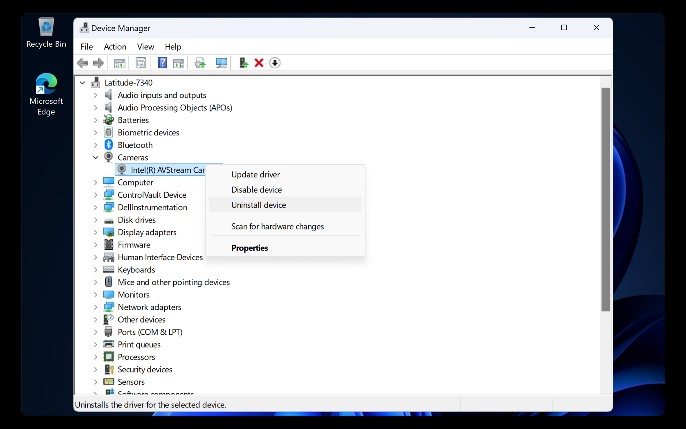The image size is (686, 429).
Task: Open the Action menu
Action: [115, 47]
